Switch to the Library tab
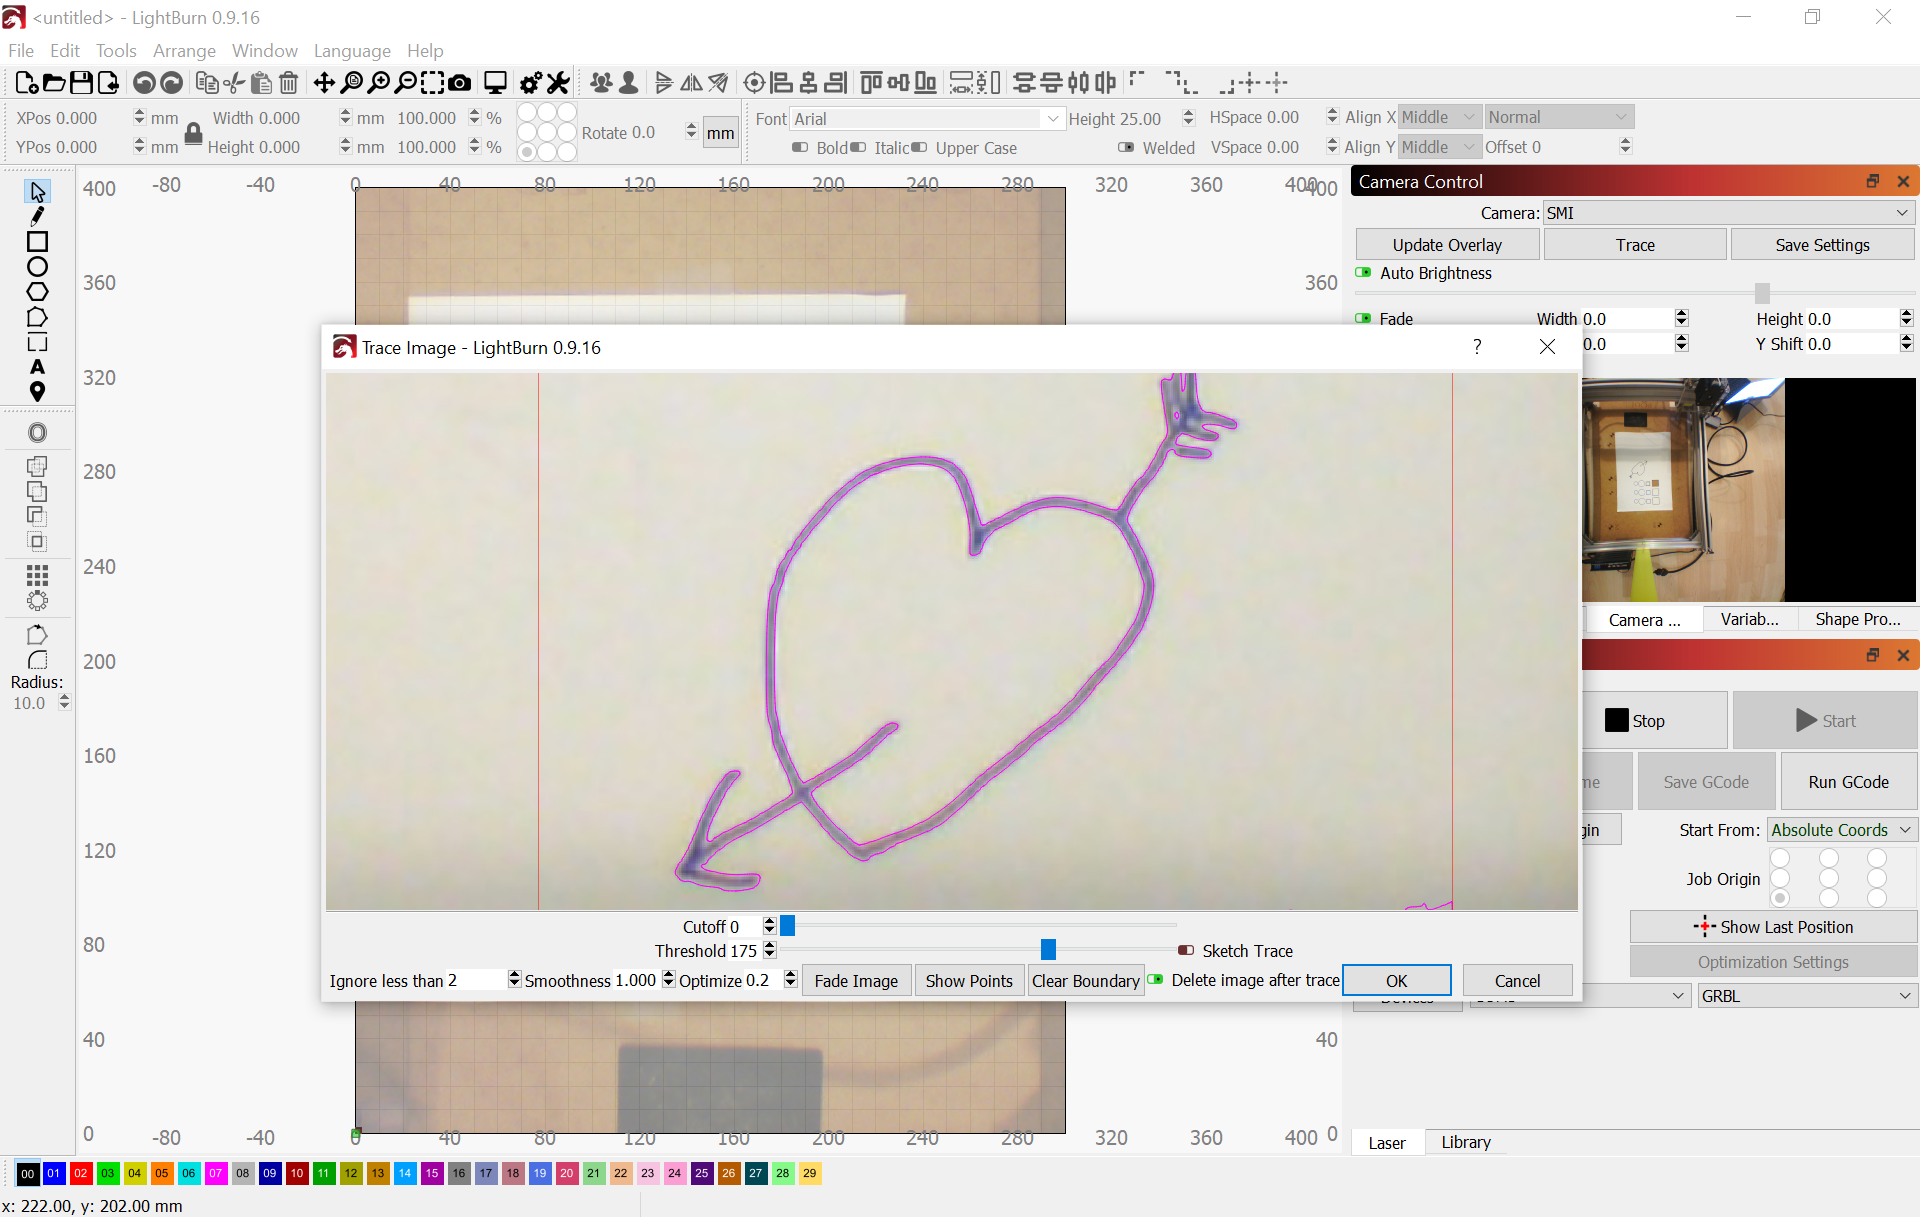Viewport: 1920px width, 1217px height. click(1464, 1142)
